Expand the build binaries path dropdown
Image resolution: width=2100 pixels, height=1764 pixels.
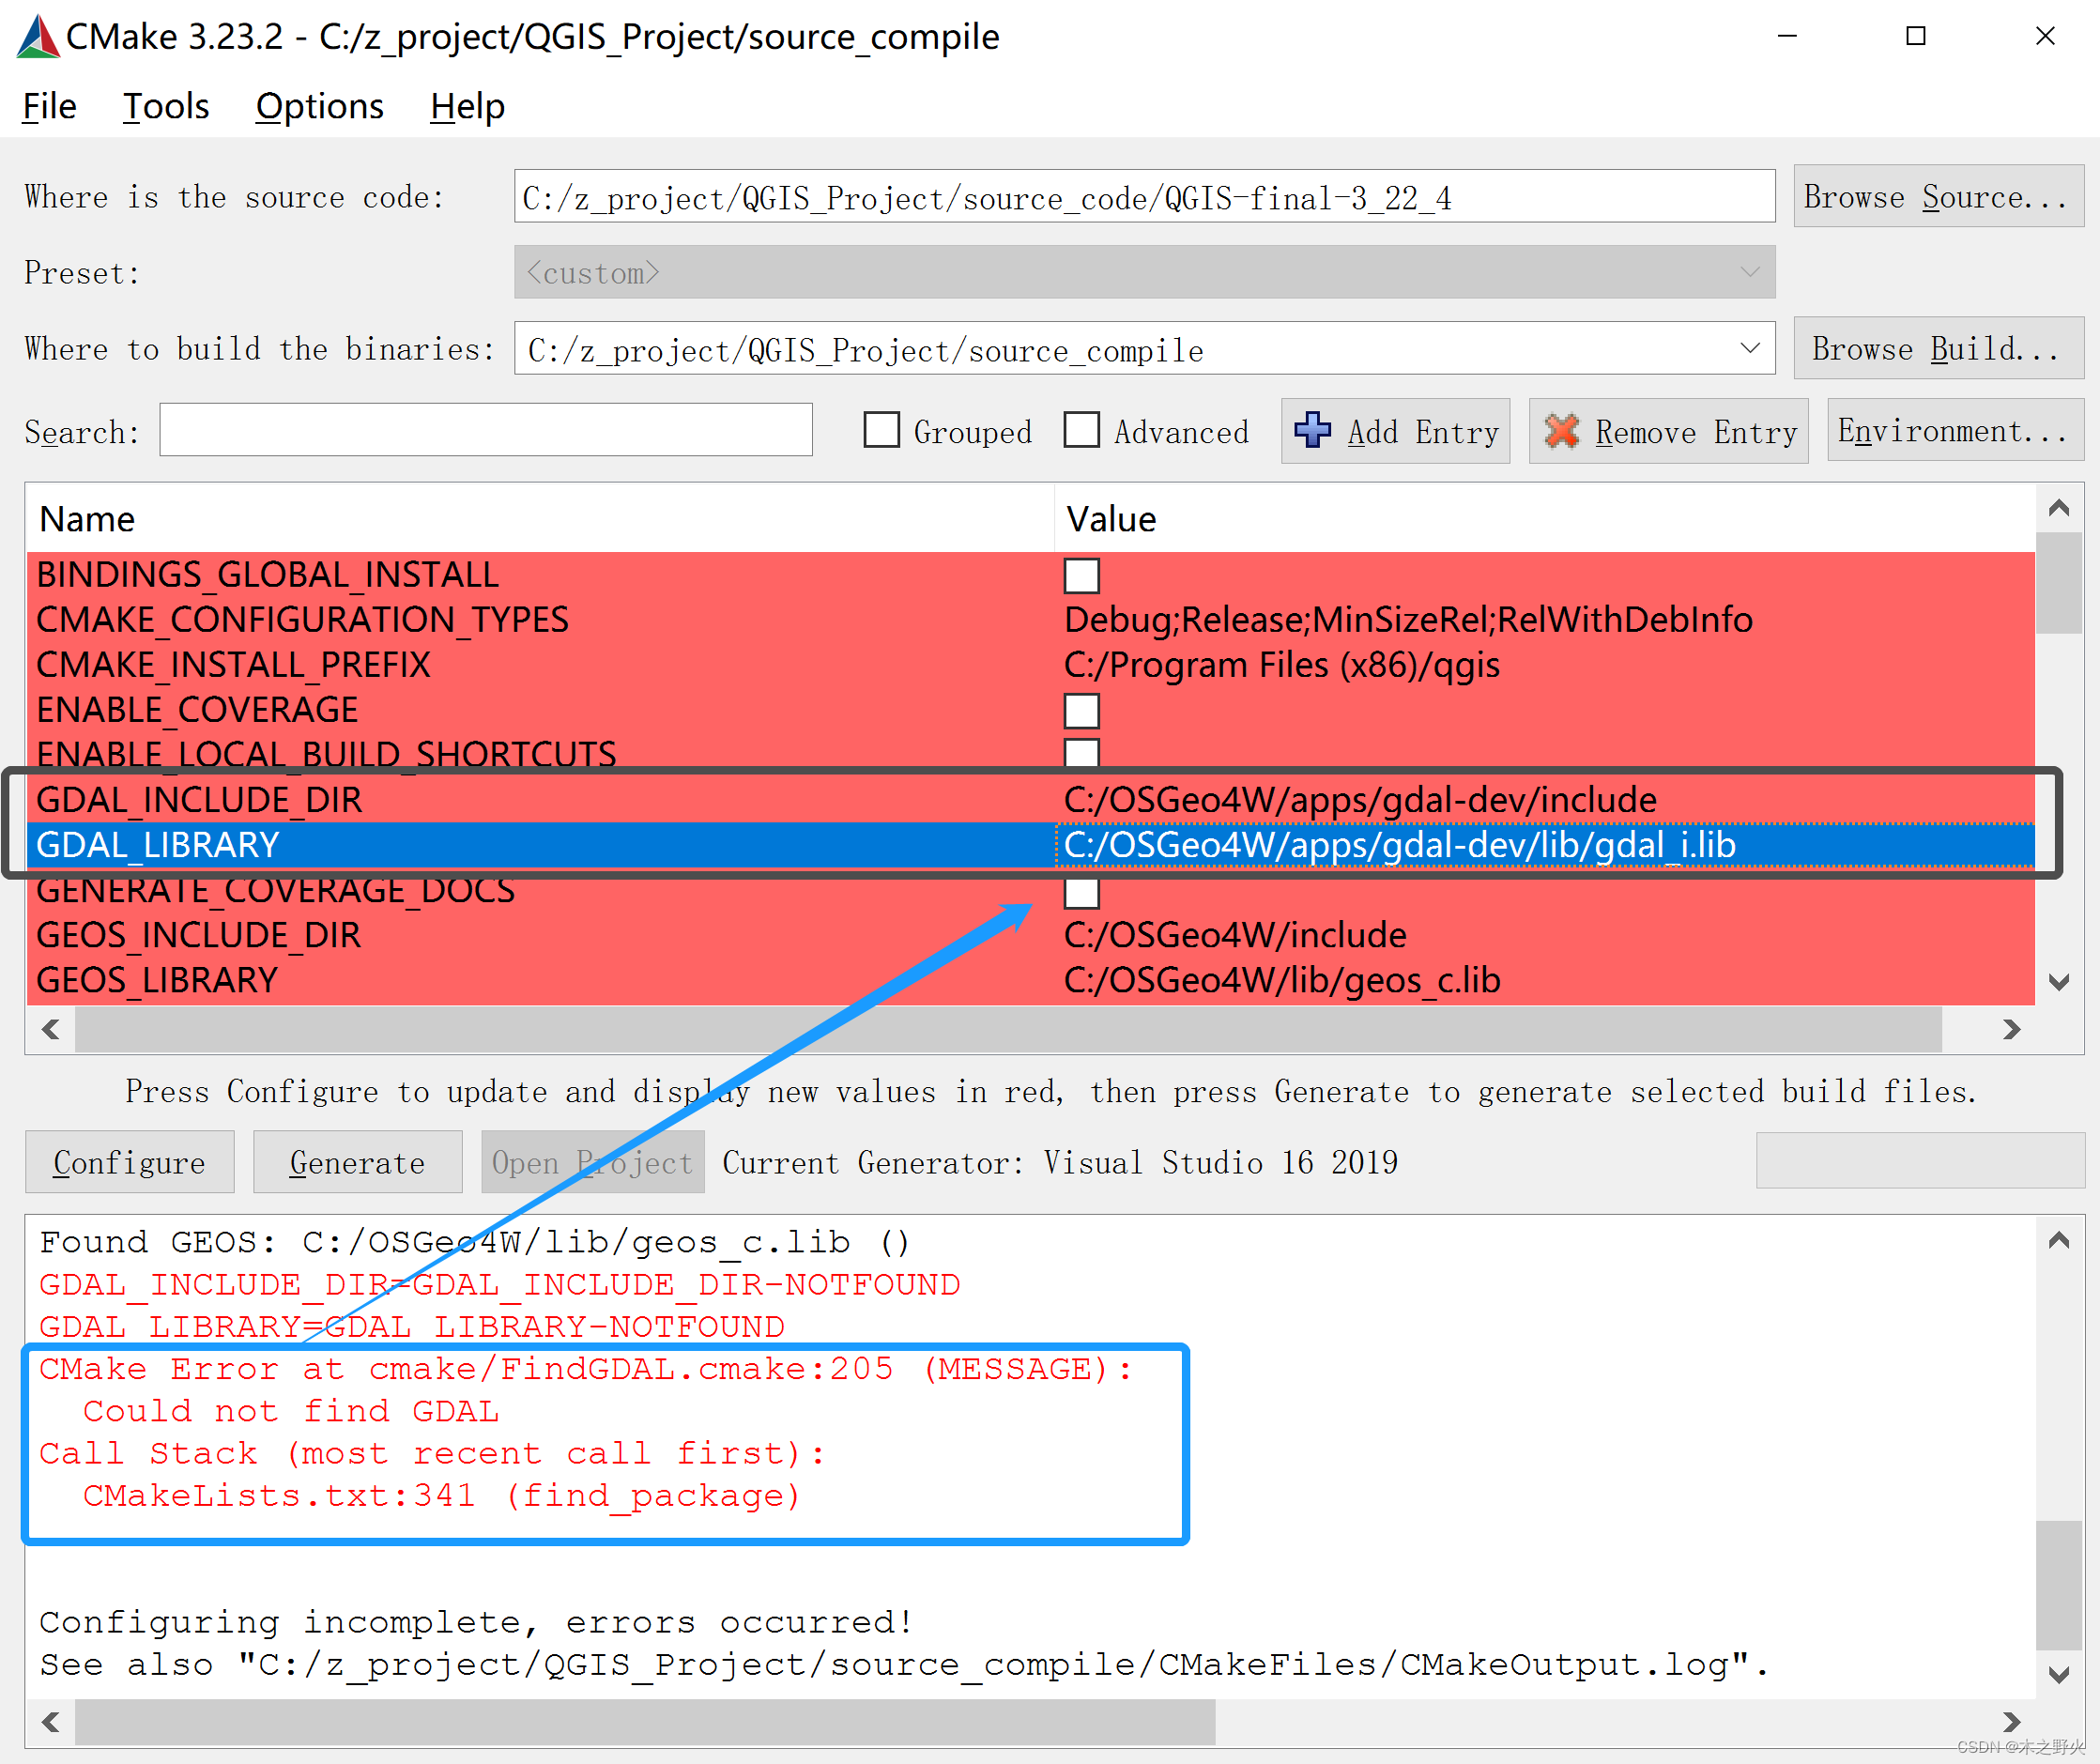[x=1749, y=349]
